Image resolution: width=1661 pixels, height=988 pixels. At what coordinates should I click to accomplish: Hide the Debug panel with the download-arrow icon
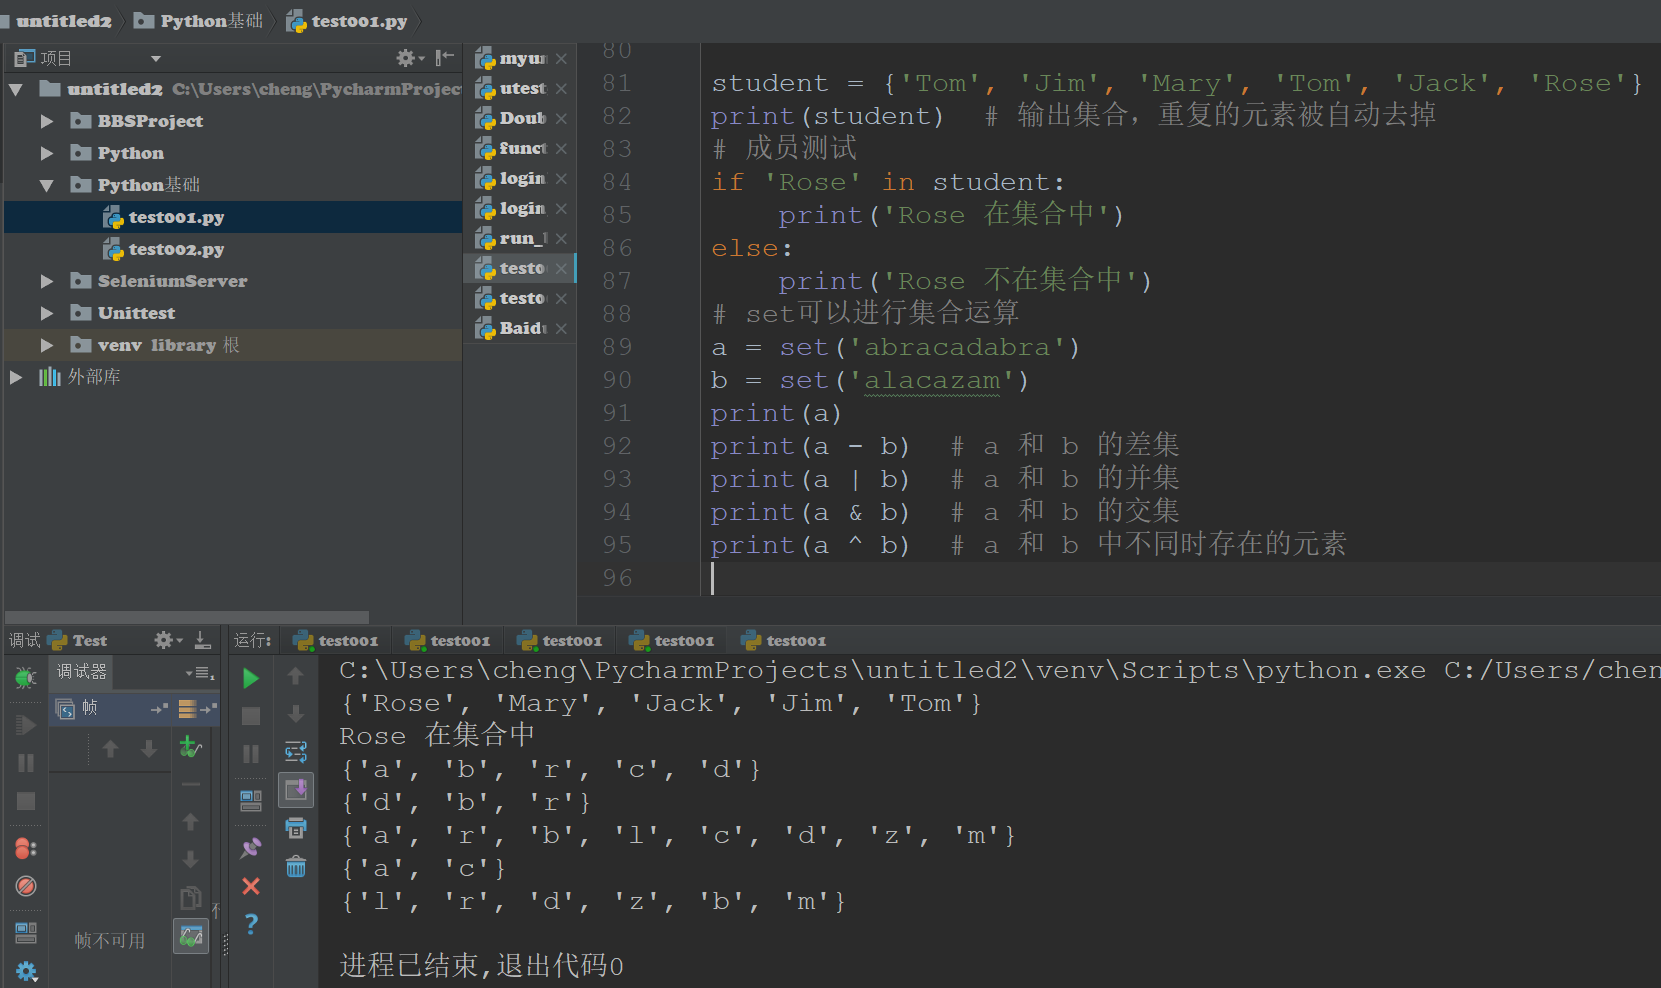202,640
